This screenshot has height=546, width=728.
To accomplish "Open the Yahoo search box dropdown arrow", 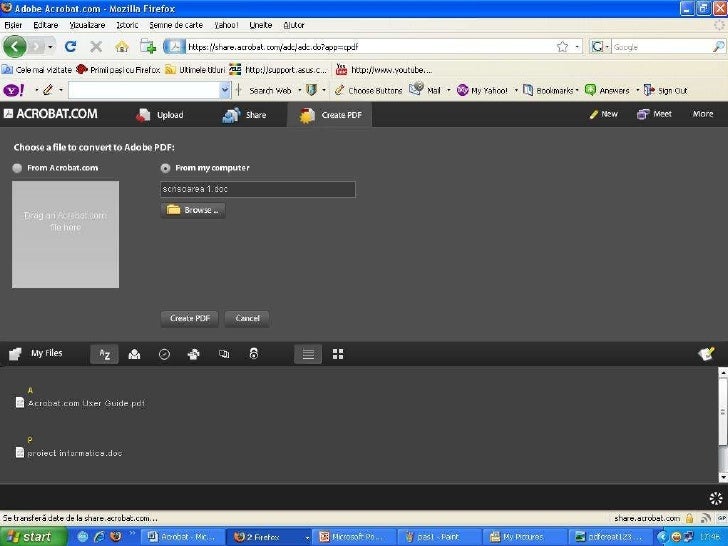I will click(x=225, y=90).
